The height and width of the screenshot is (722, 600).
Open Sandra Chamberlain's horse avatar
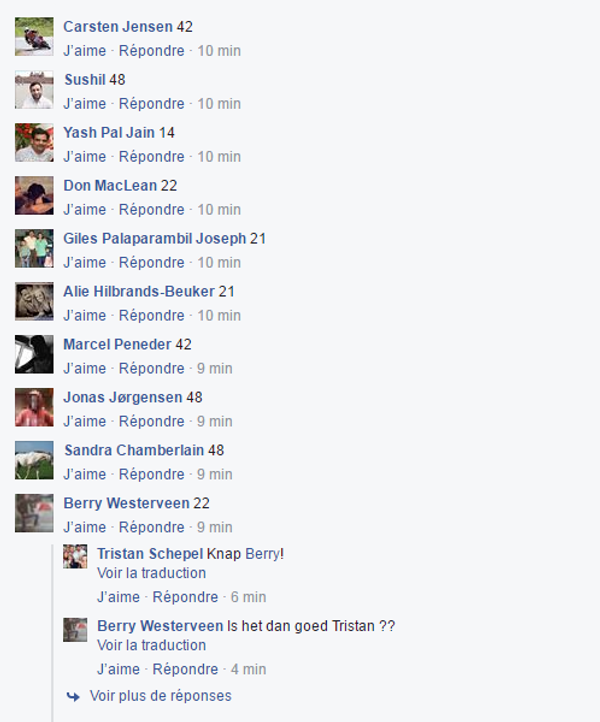pos(34,460)
